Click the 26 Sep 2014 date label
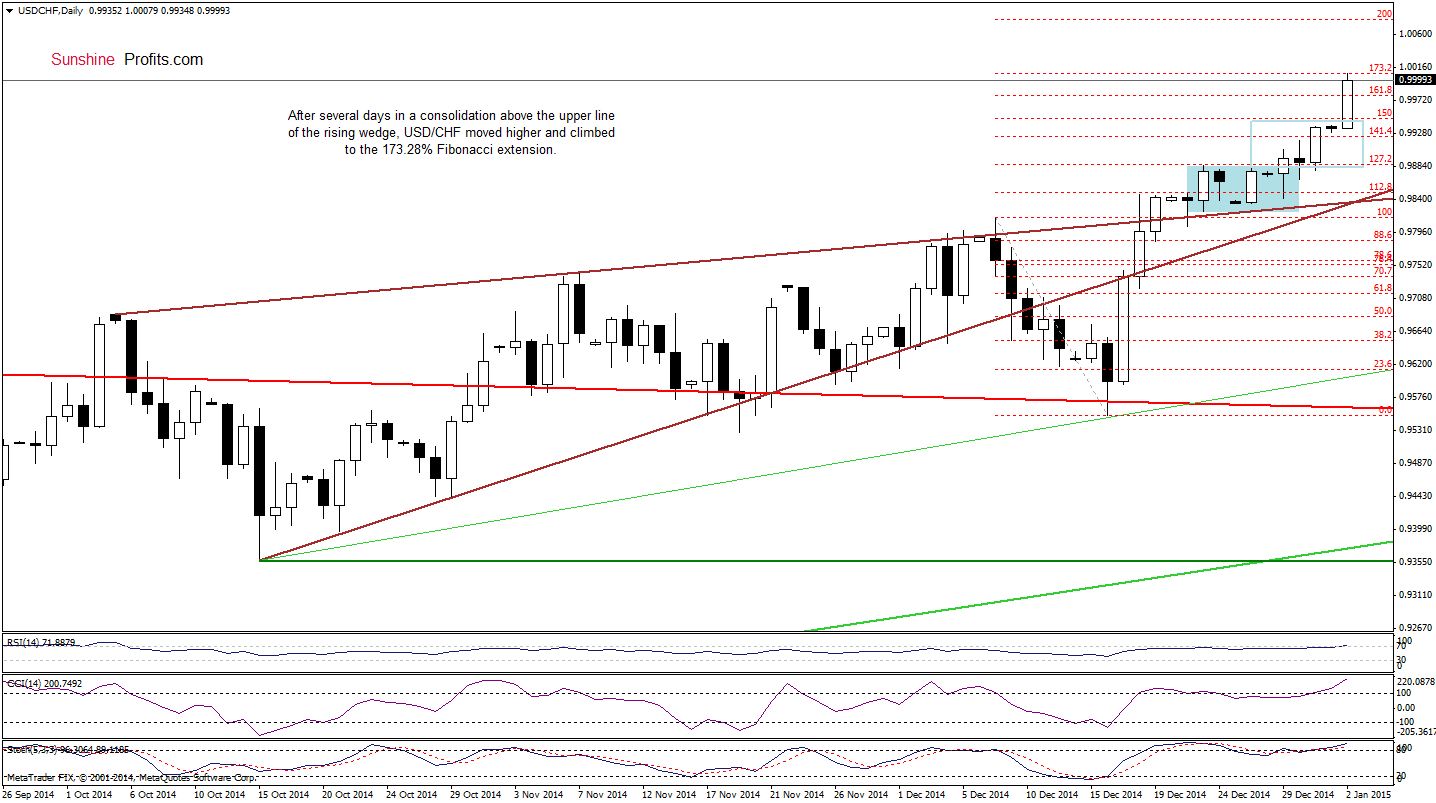The width and height of the screenshot is (1436, 803). pyautogui.click(x=27, y=794)
